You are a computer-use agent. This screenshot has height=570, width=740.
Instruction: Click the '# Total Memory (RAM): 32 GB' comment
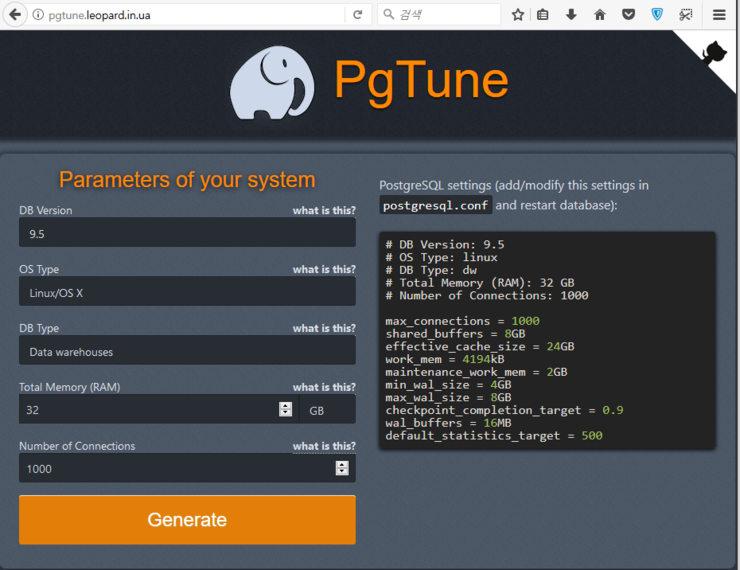[479, 283]
